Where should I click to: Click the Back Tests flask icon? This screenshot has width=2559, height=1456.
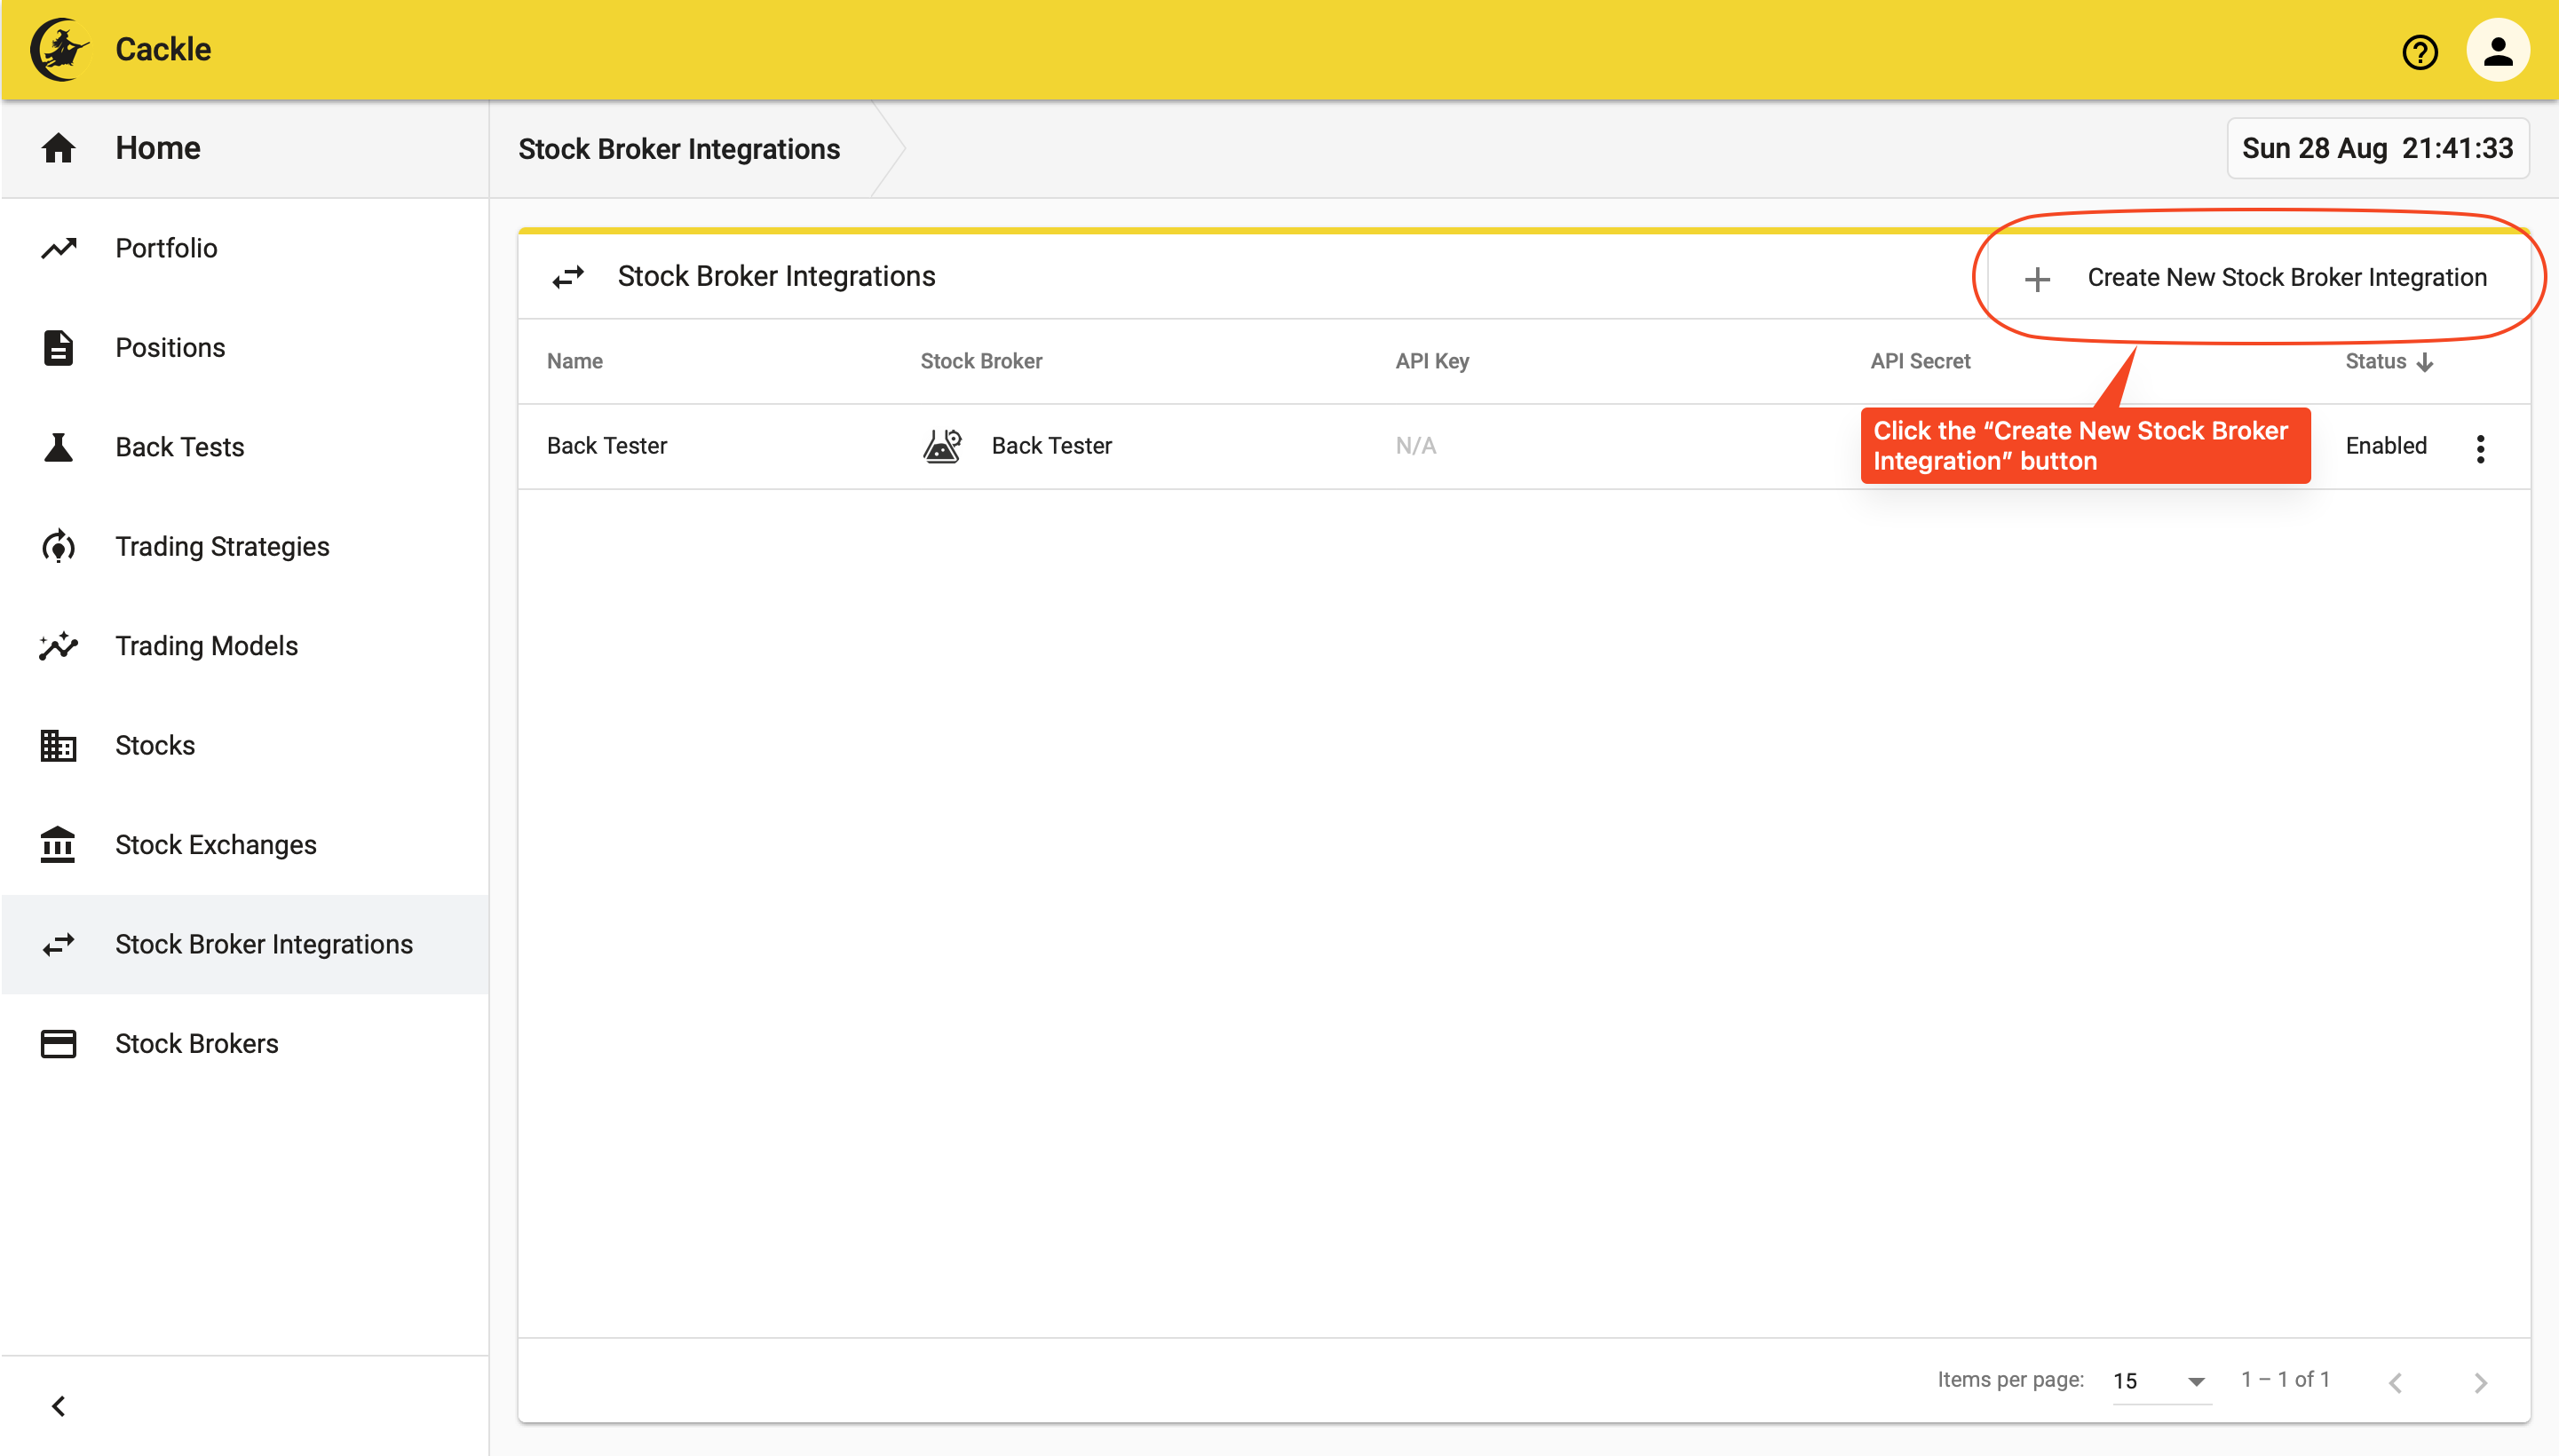[58, 447]
